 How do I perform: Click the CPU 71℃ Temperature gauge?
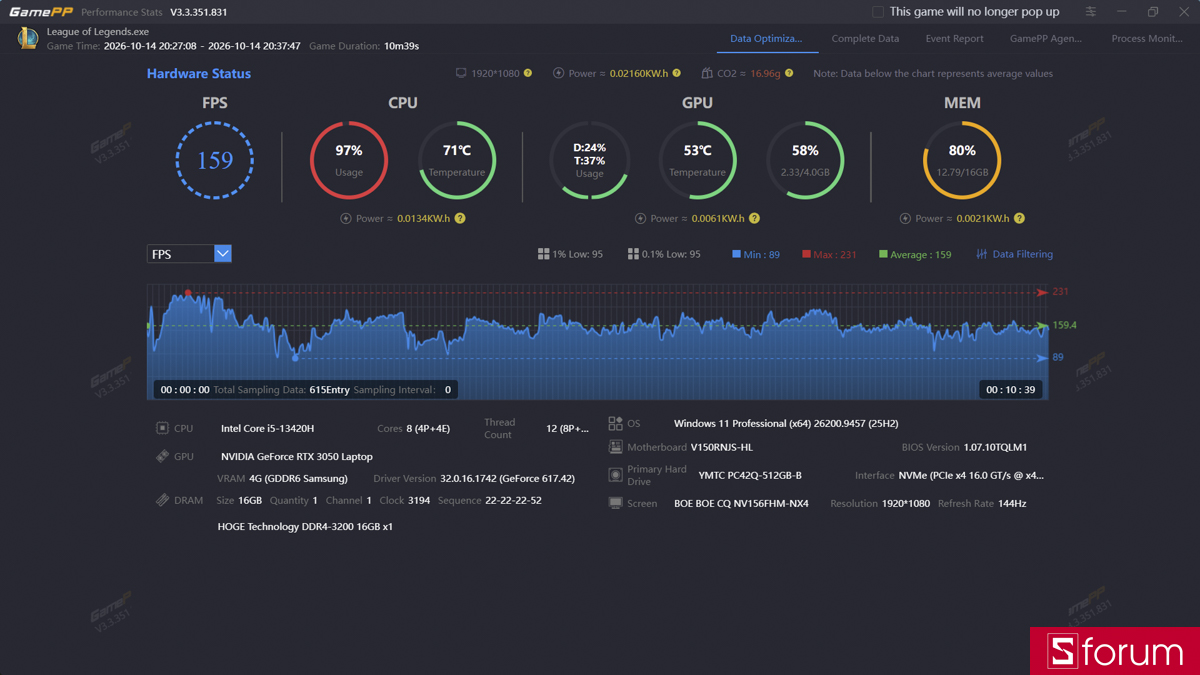[457, 160]
